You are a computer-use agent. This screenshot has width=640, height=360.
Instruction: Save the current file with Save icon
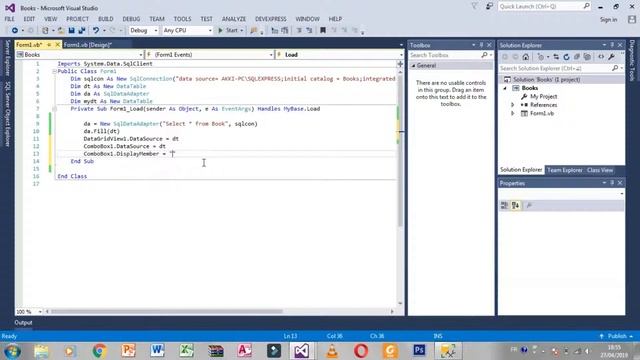pos(71,31)
